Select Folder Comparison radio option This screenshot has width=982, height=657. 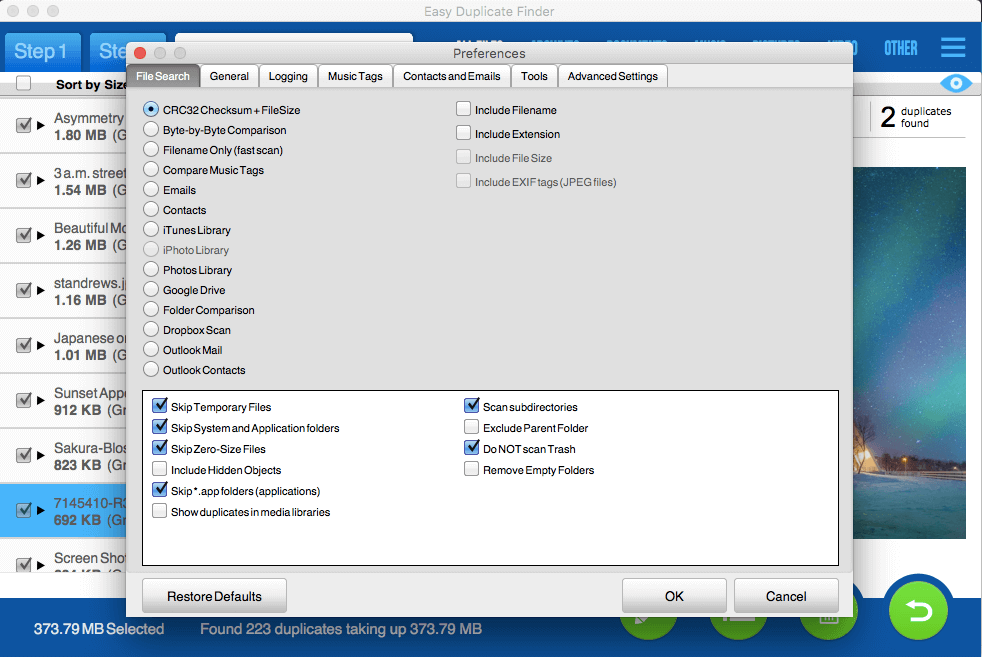[x=151, y=310]
